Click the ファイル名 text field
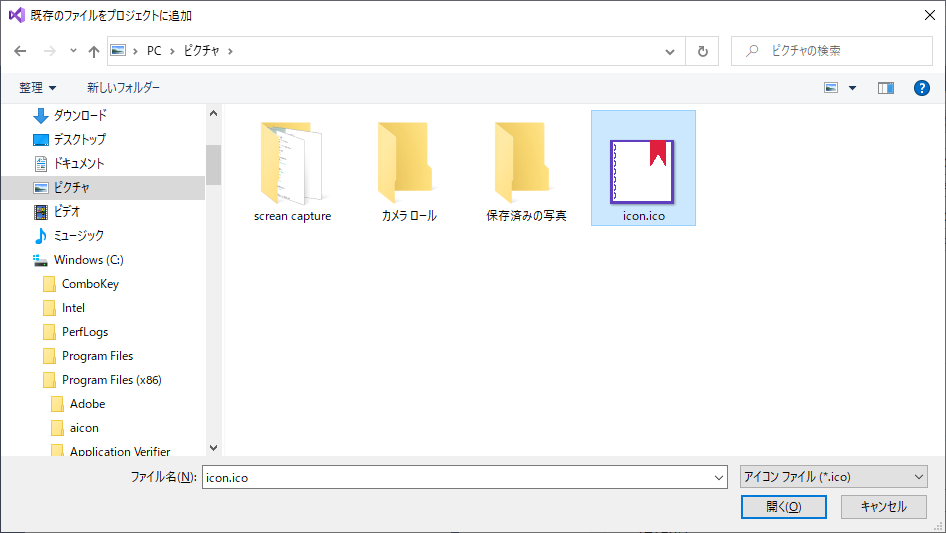This screenshot has height=533, width=946. click(457, 477)
